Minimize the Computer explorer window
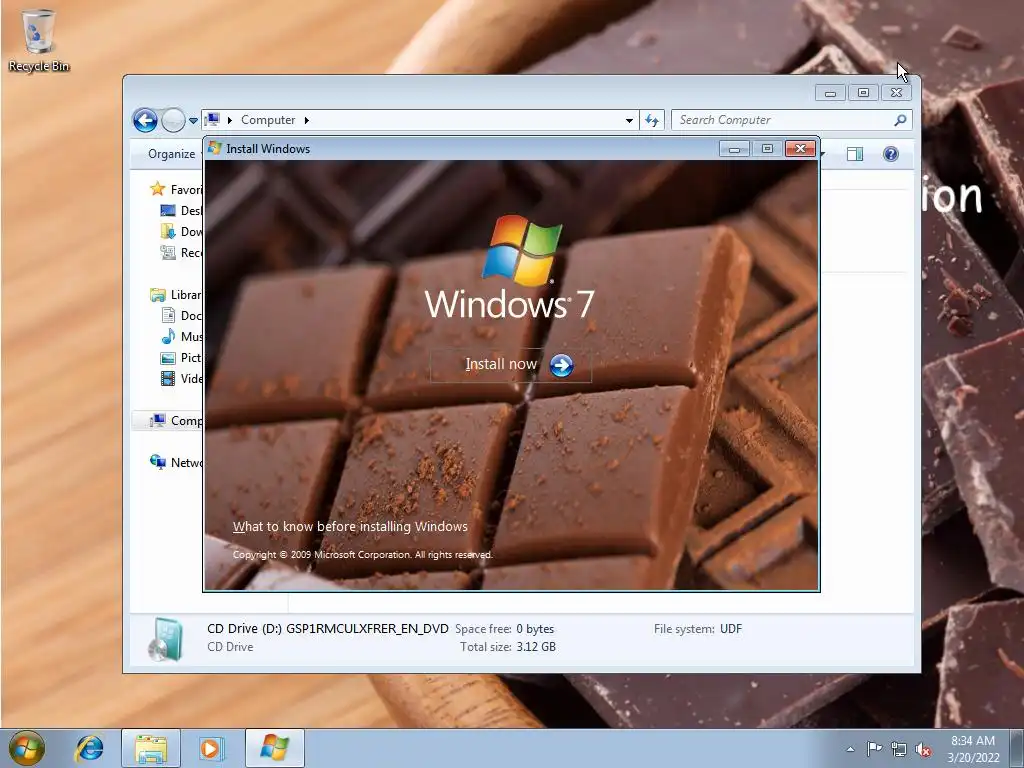This screenshot has height=768, width=1024. click(830, 93)
